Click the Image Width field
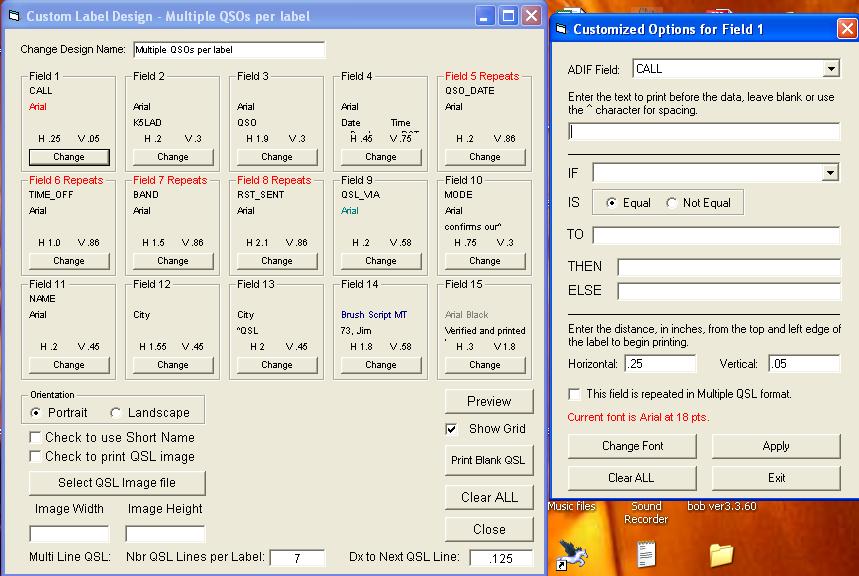This screenshot has width=859, height=576. [x=69, y=533]
